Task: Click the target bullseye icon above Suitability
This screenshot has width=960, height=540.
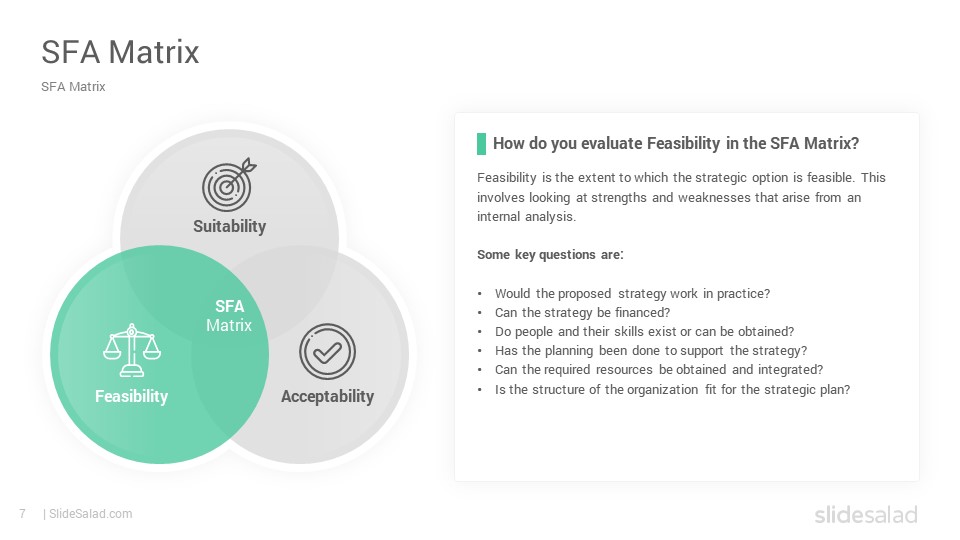Action: point(230,184)
